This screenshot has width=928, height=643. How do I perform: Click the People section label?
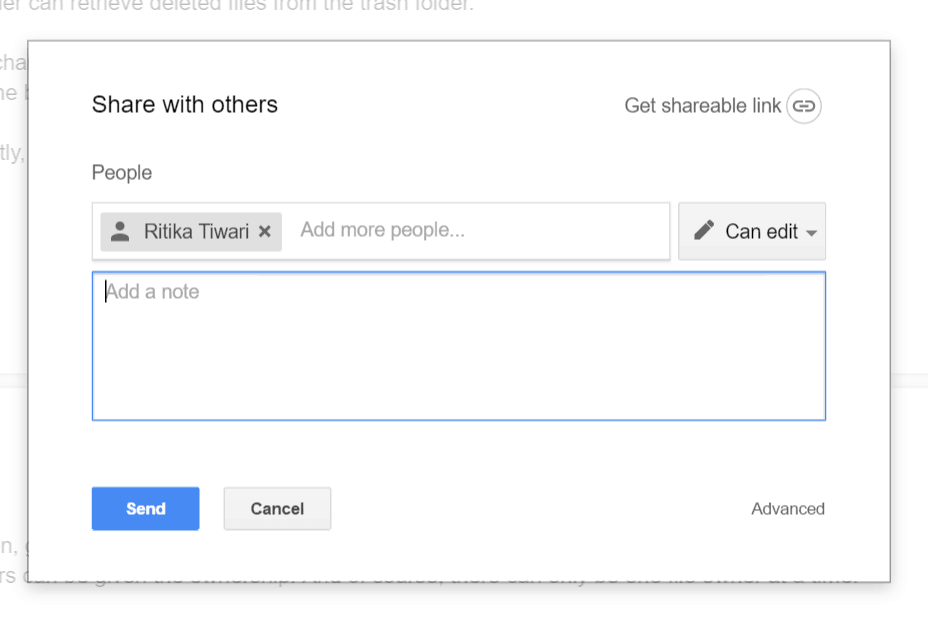[121, 172]
